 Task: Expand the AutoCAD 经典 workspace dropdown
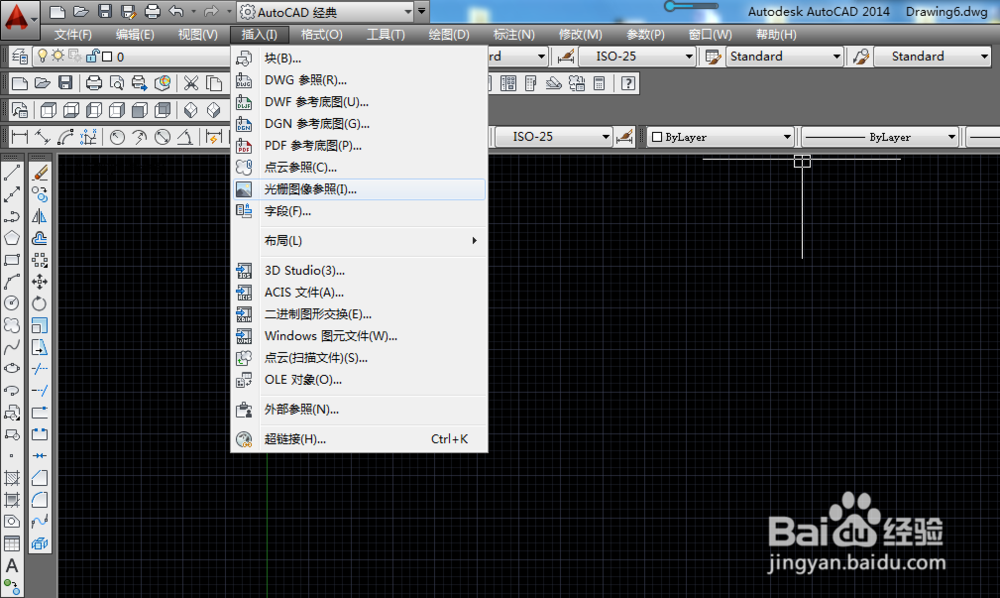408,11
